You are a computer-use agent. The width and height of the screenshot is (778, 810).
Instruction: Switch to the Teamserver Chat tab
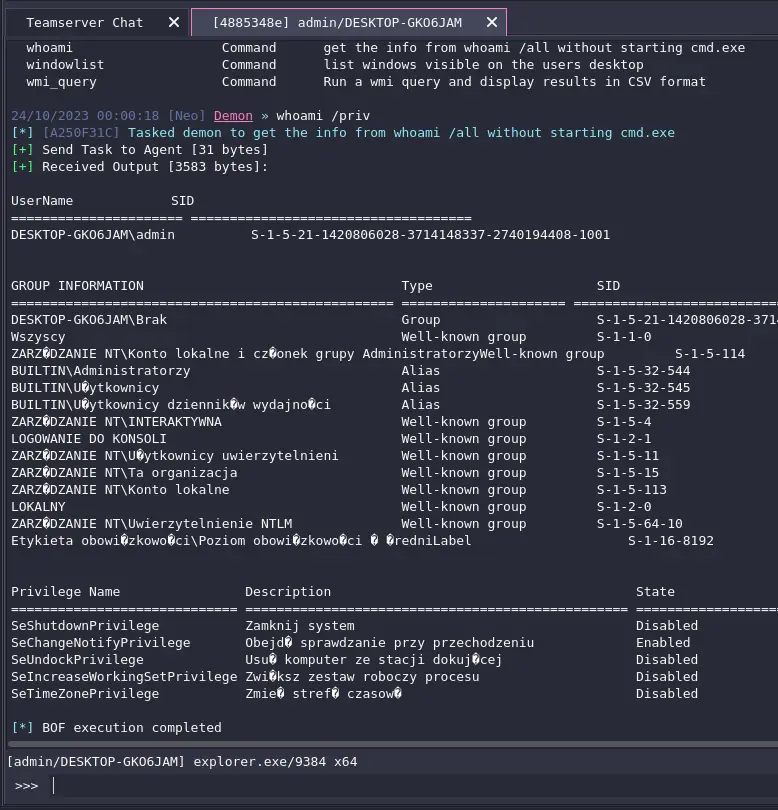tap(84, 22)
